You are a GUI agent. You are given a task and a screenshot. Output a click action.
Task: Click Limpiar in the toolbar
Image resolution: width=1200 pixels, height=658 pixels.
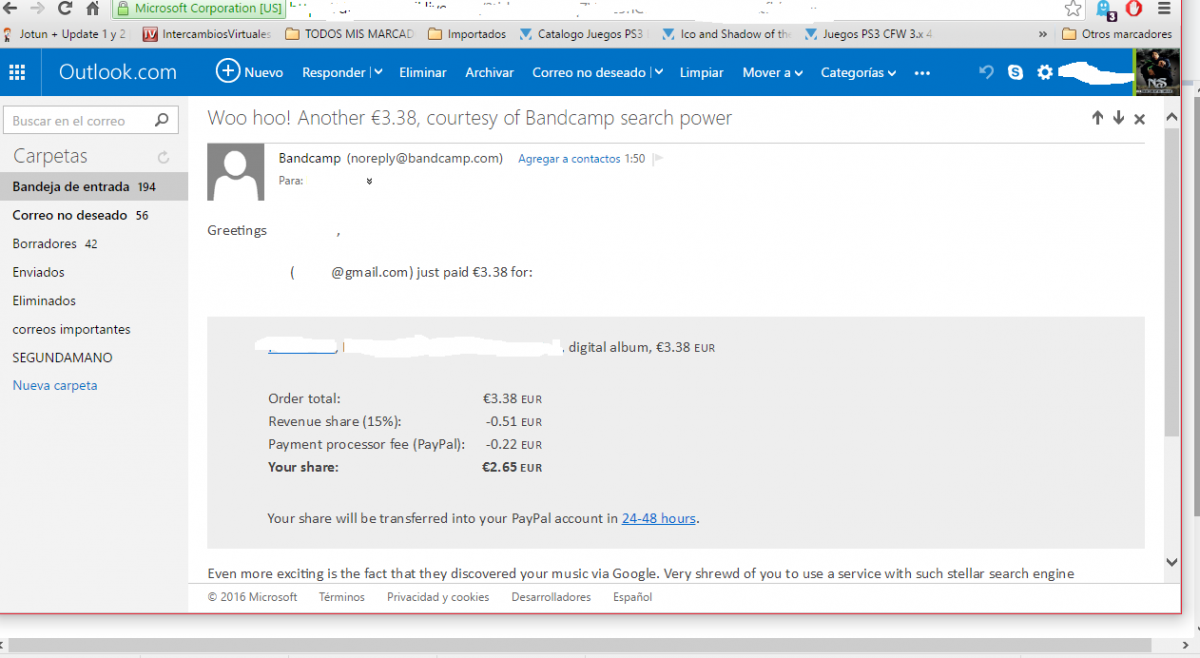[702, 73]
